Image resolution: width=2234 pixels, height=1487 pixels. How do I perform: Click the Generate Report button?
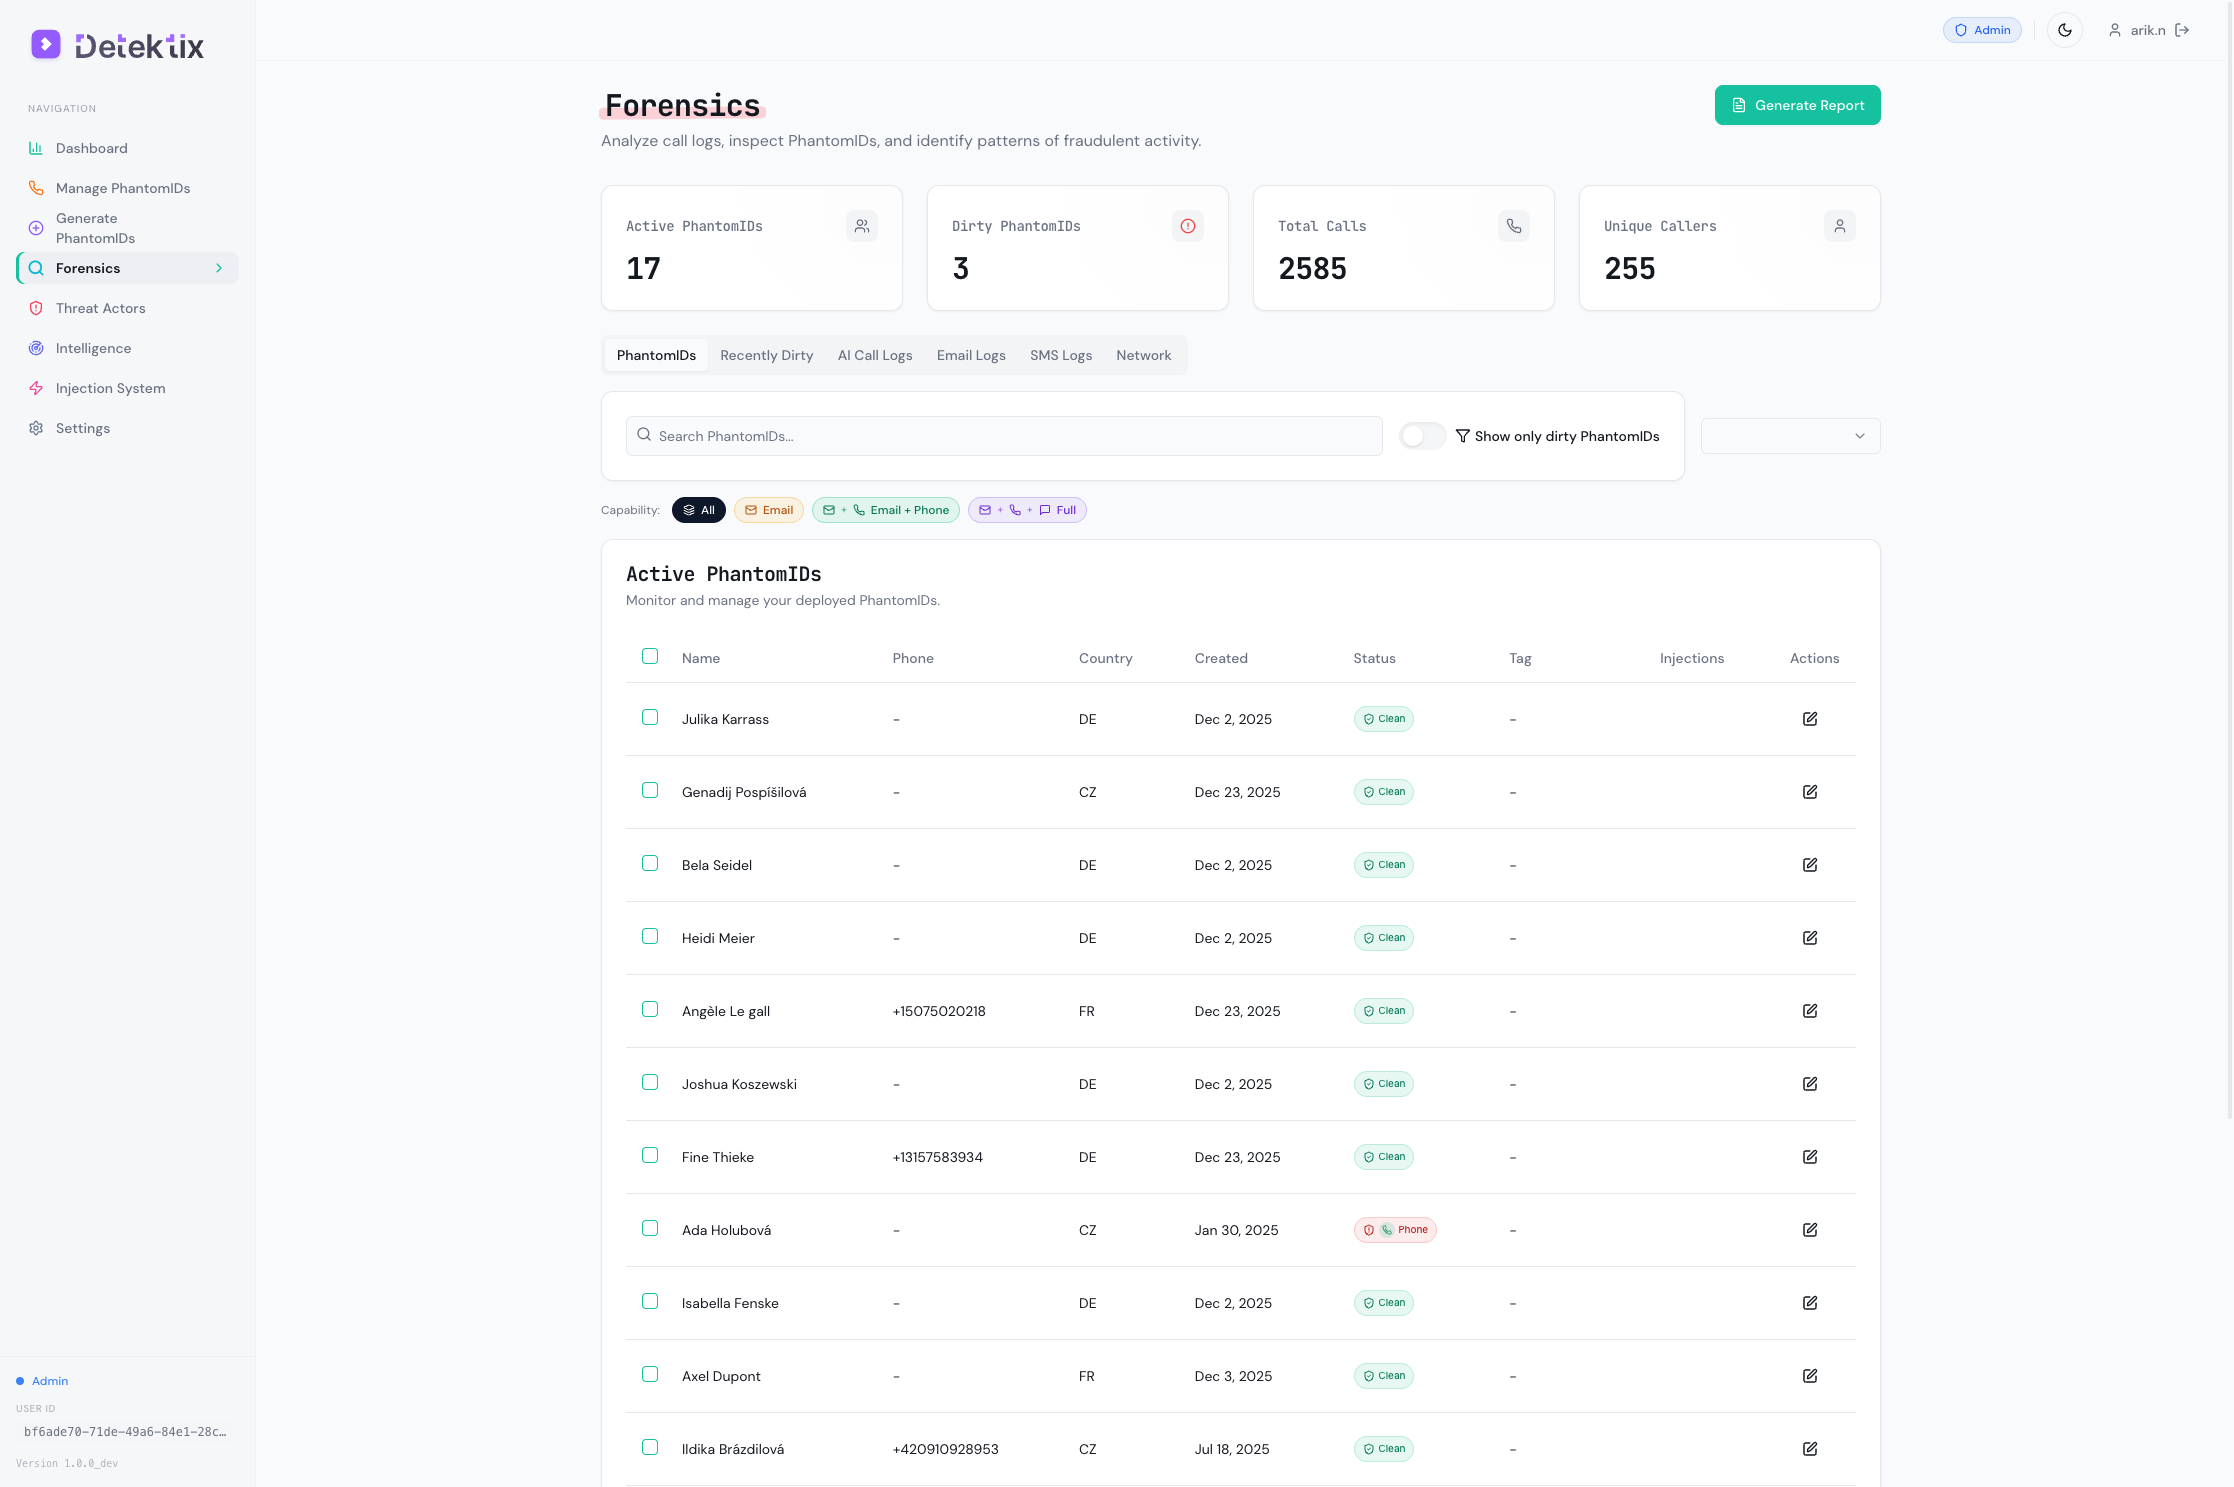(x=1797, y=105)
